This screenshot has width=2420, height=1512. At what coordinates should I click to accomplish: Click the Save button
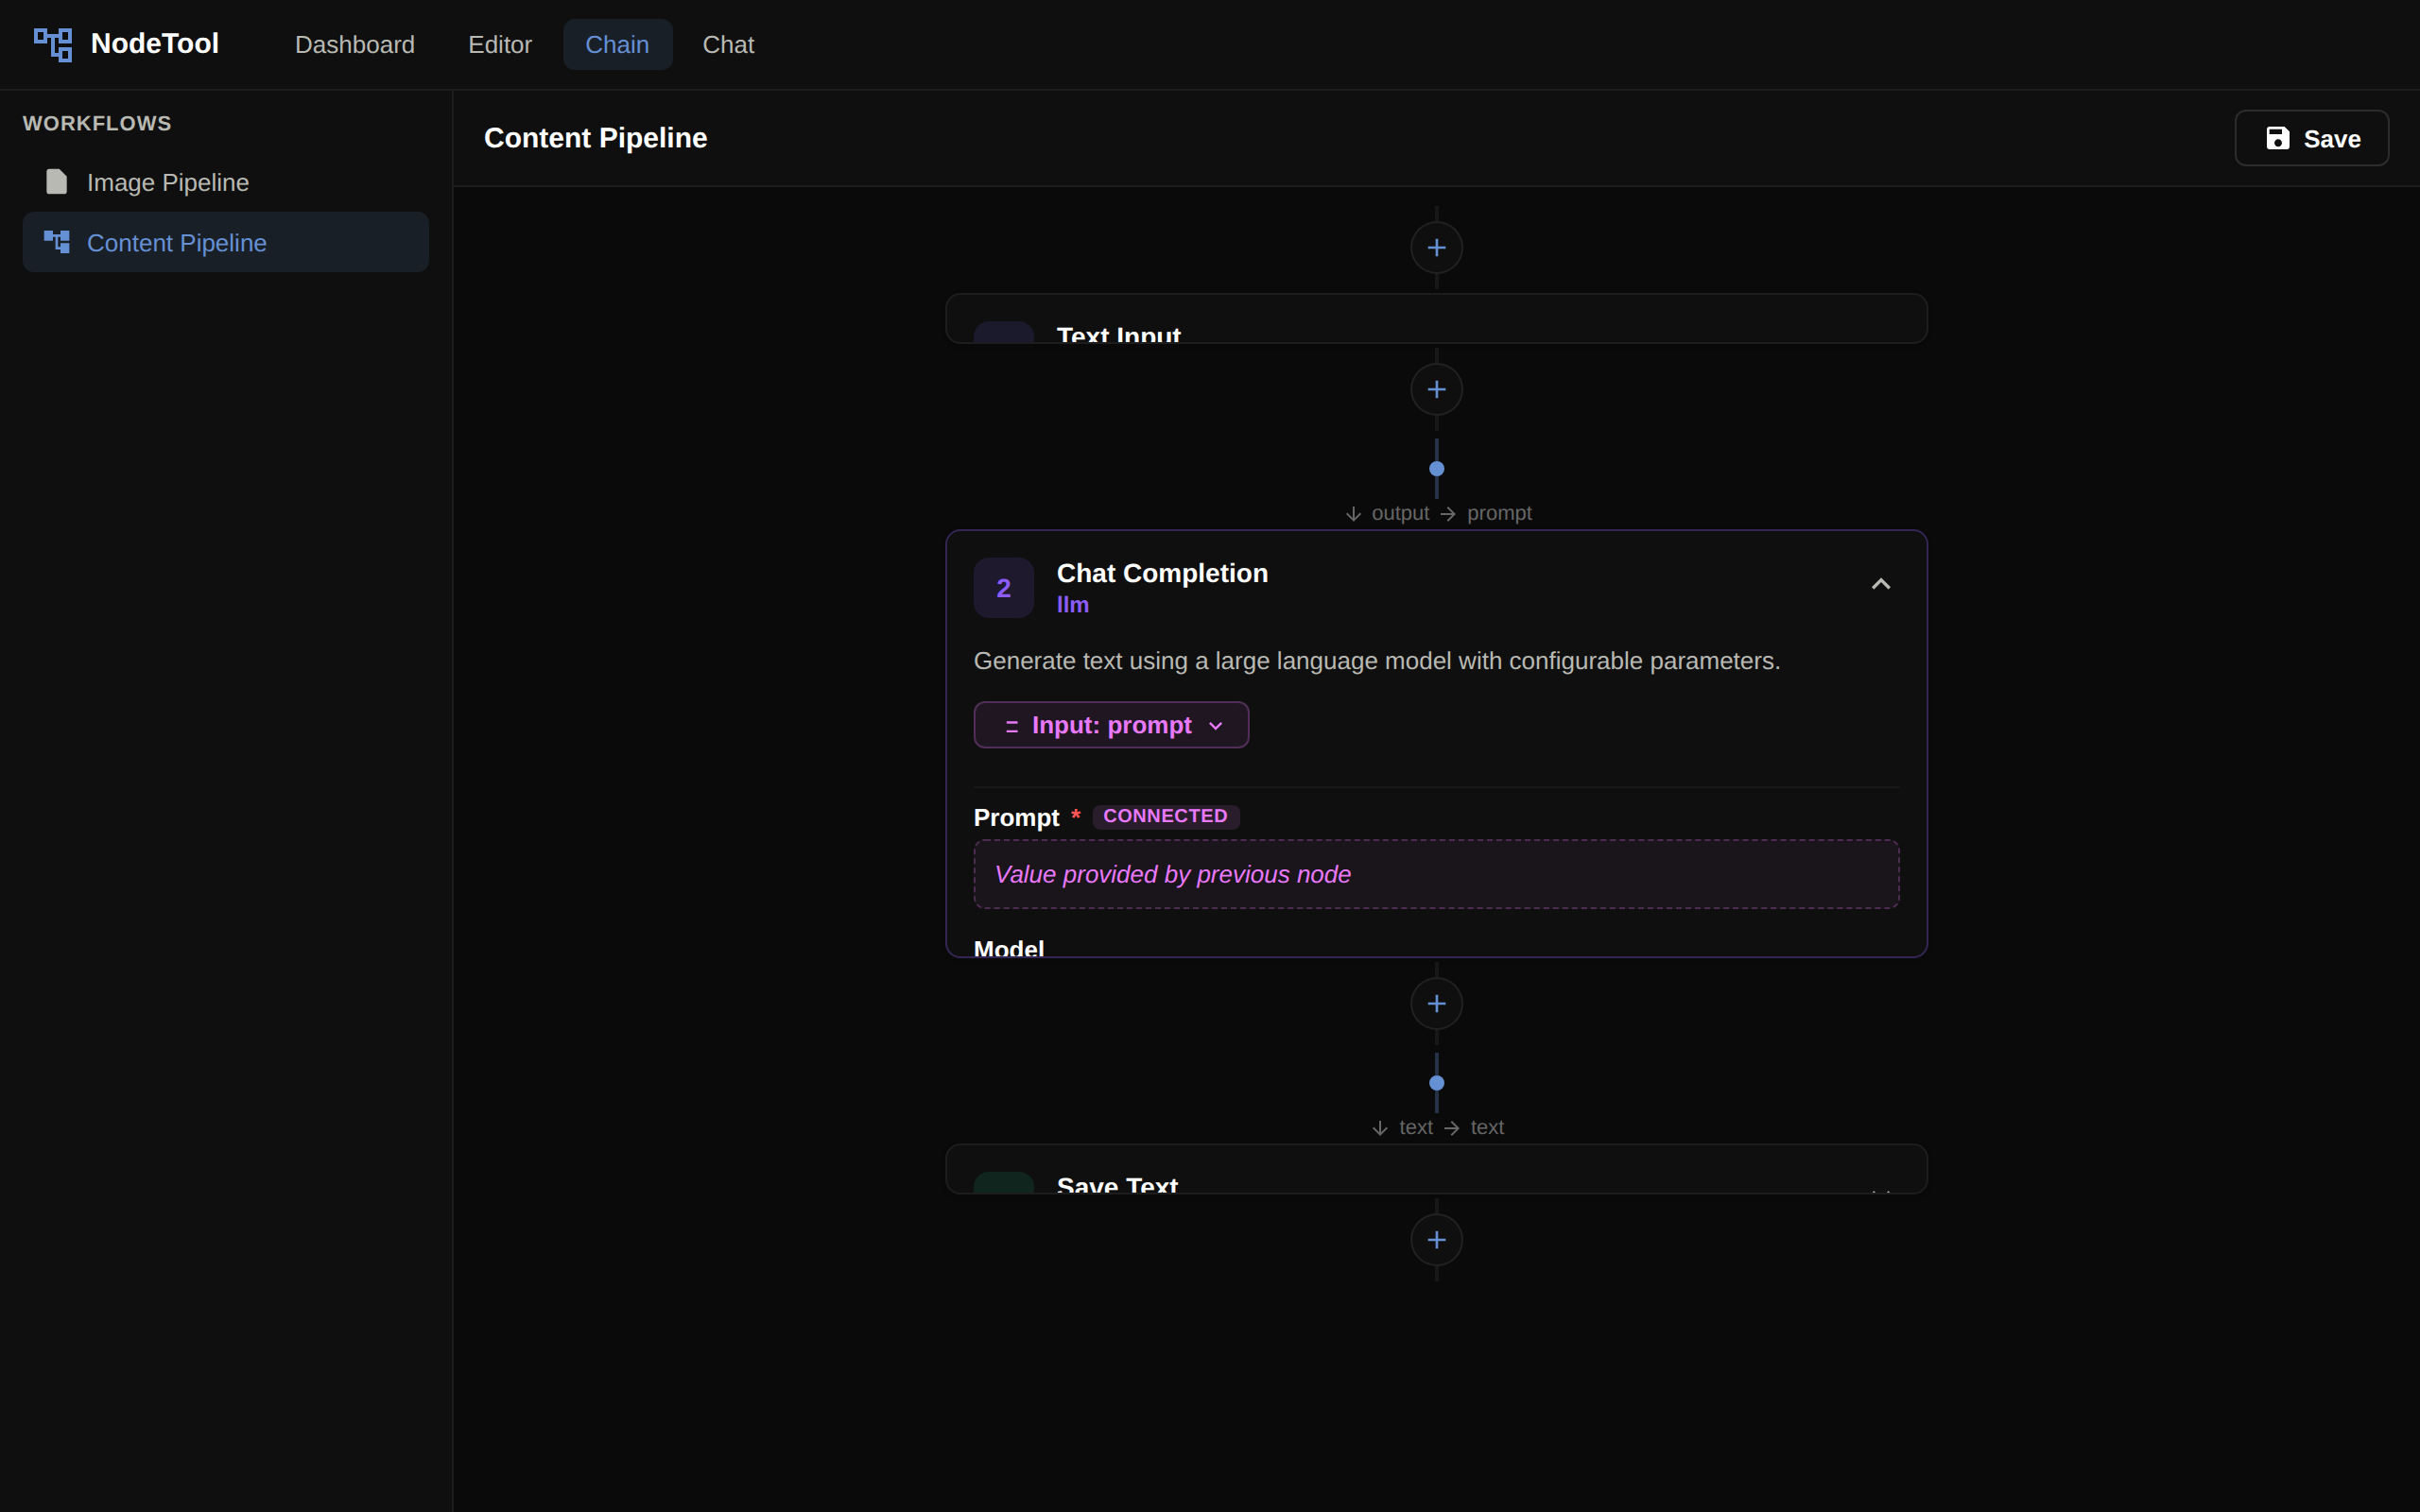[2311, 138]
